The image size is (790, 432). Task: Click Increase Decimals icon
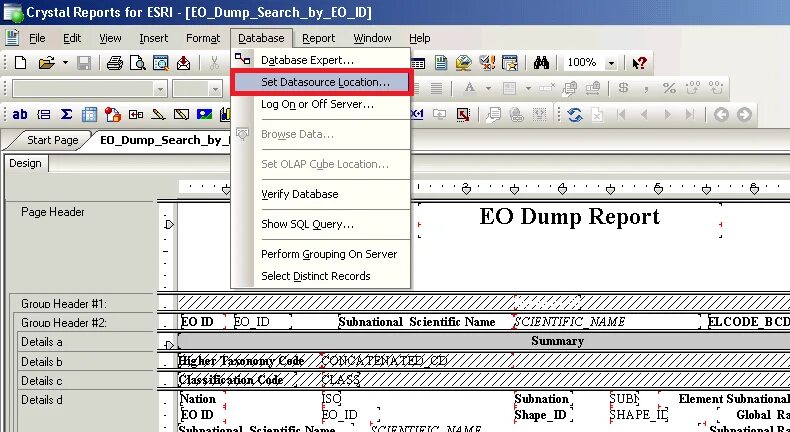click(x=694, y=88)
